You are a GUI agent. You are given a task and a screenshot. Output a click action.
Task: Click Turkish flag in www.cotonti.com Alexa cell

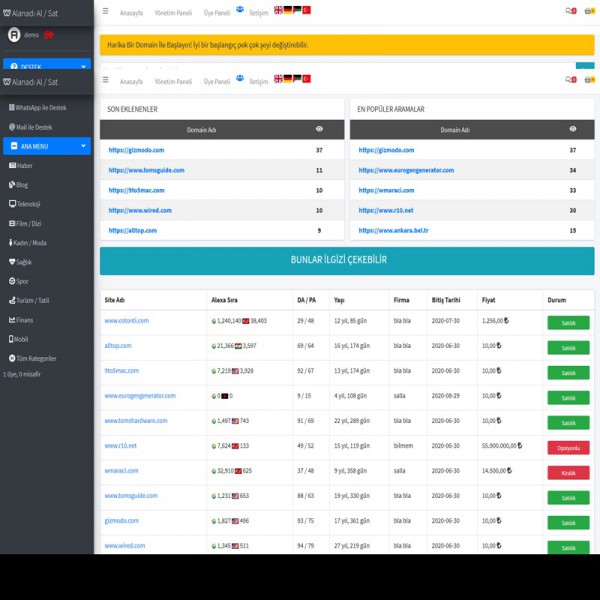click(x=246, y=321)
